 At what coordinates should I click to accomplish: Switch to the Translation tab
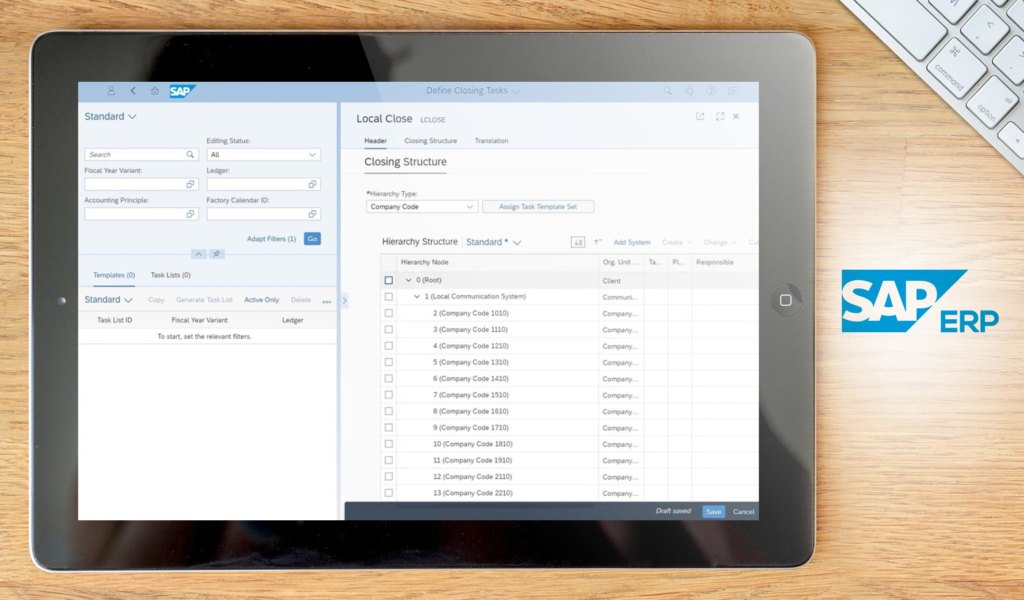[x=491, y=140]
